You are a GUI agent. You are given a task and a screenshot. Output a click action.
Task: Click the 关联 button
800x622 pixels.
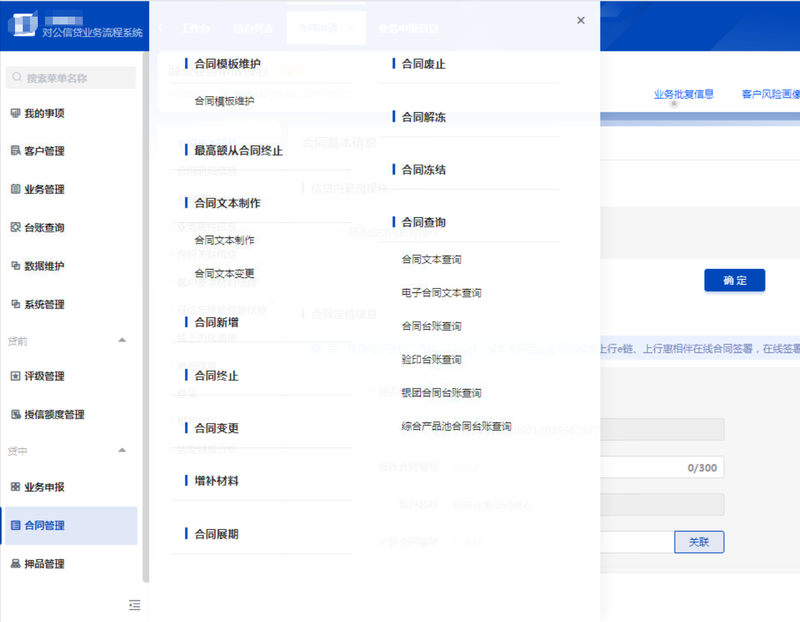pyautogui.click(x=699, y=542)
